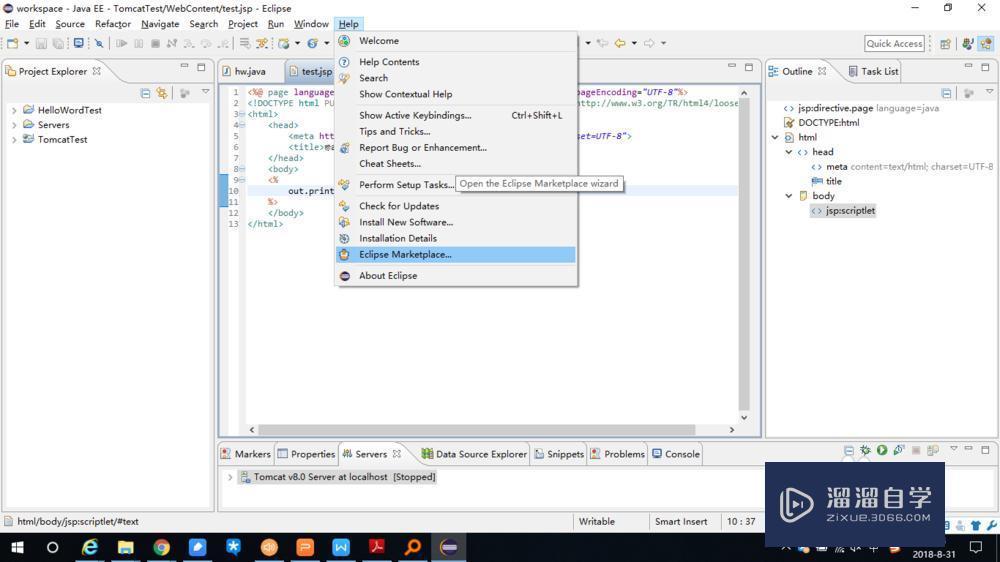Viewport: 1000px width, 562px height.
Task: Click the Quick Access search field
Action: click(x=894, y=44)
